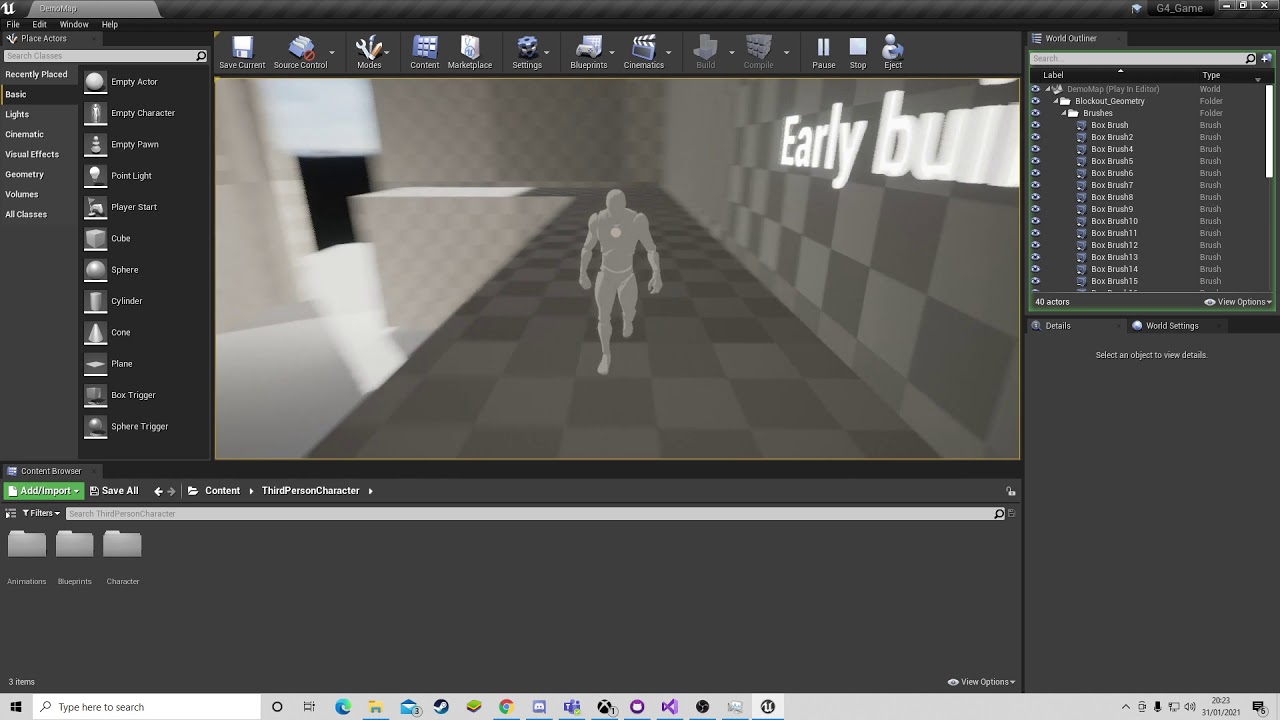Open the Content toolbar icon

[425, 52]
